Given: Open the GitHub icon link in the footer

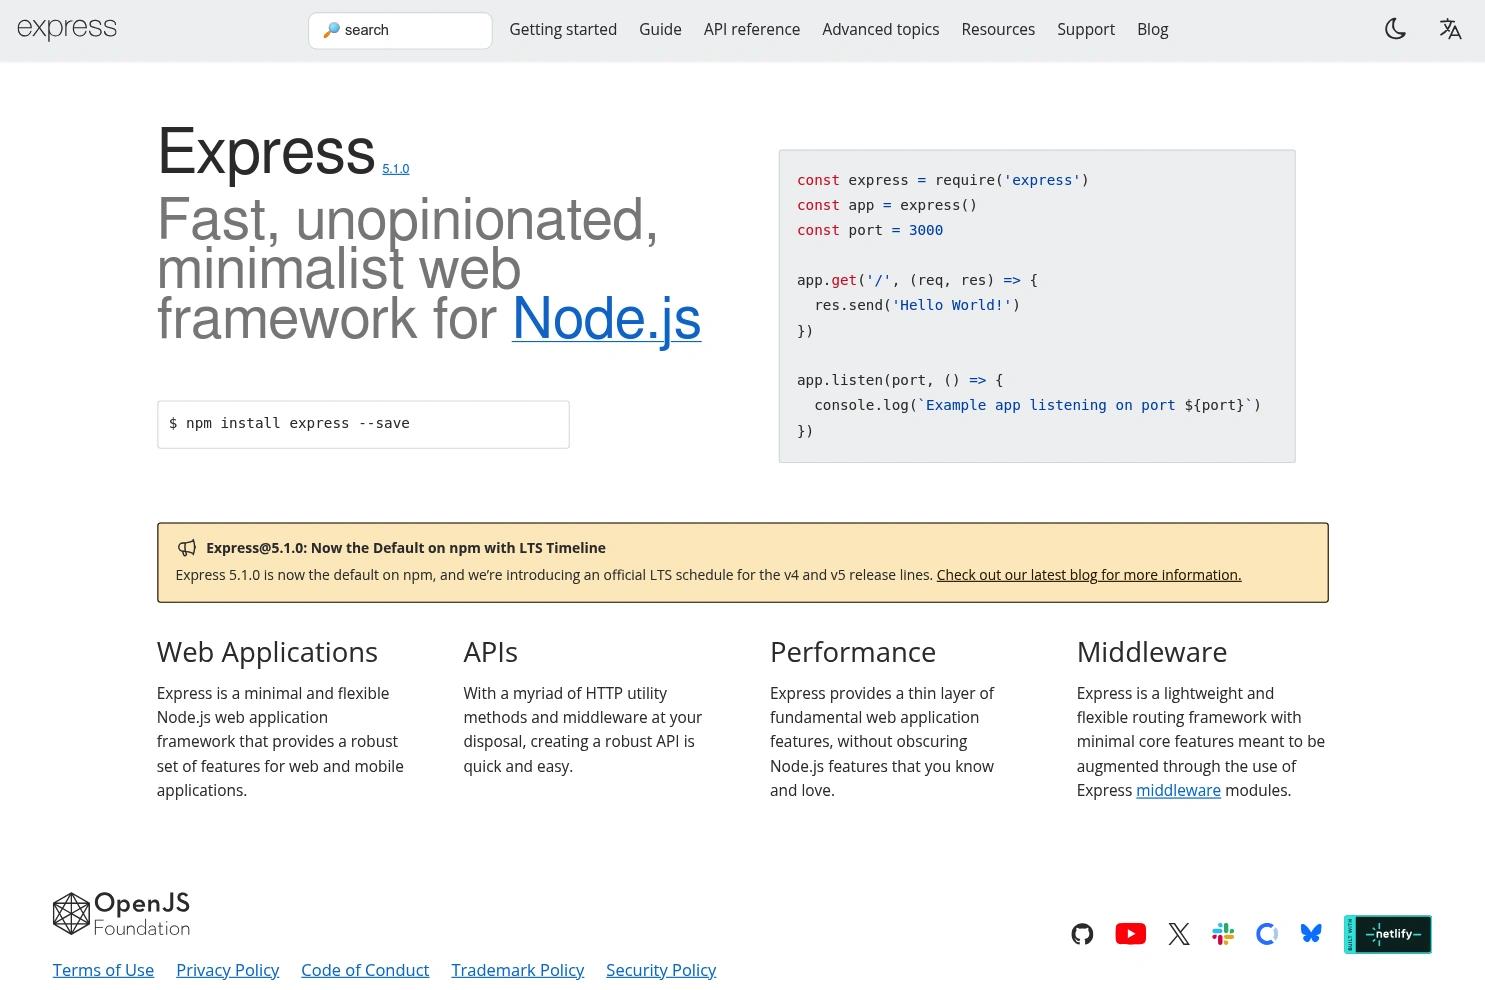Looking at the screenshot, I should [x=1082, y=934].
